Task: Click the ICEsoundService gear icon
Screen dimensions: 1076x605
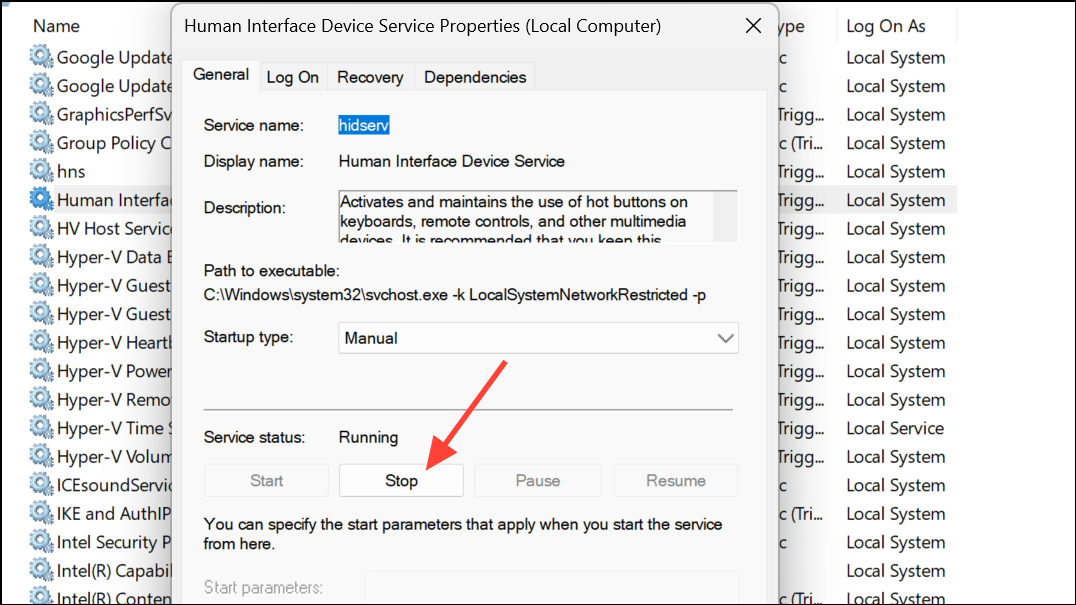Action: (x=41, y=485)
